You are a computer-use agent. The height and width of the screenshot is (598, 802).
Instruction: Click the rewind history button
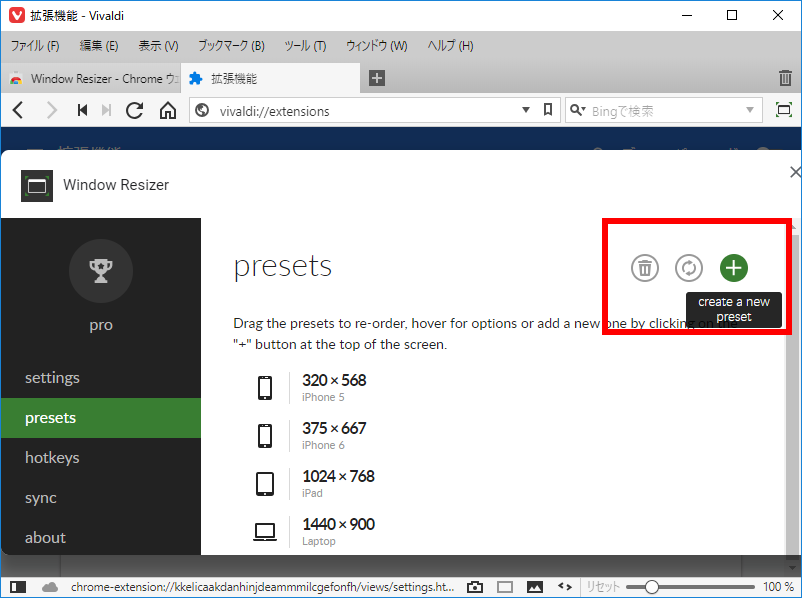pyautogui.click(x=82, y=110)
